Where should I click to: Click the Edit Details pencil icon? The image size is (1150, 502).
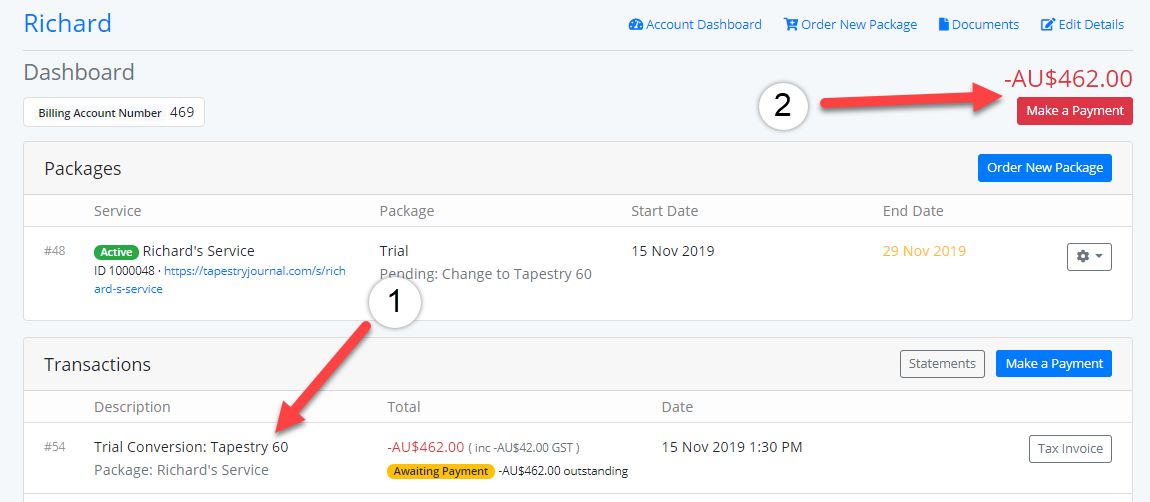pyautogui.click(x=1048, y=25)
